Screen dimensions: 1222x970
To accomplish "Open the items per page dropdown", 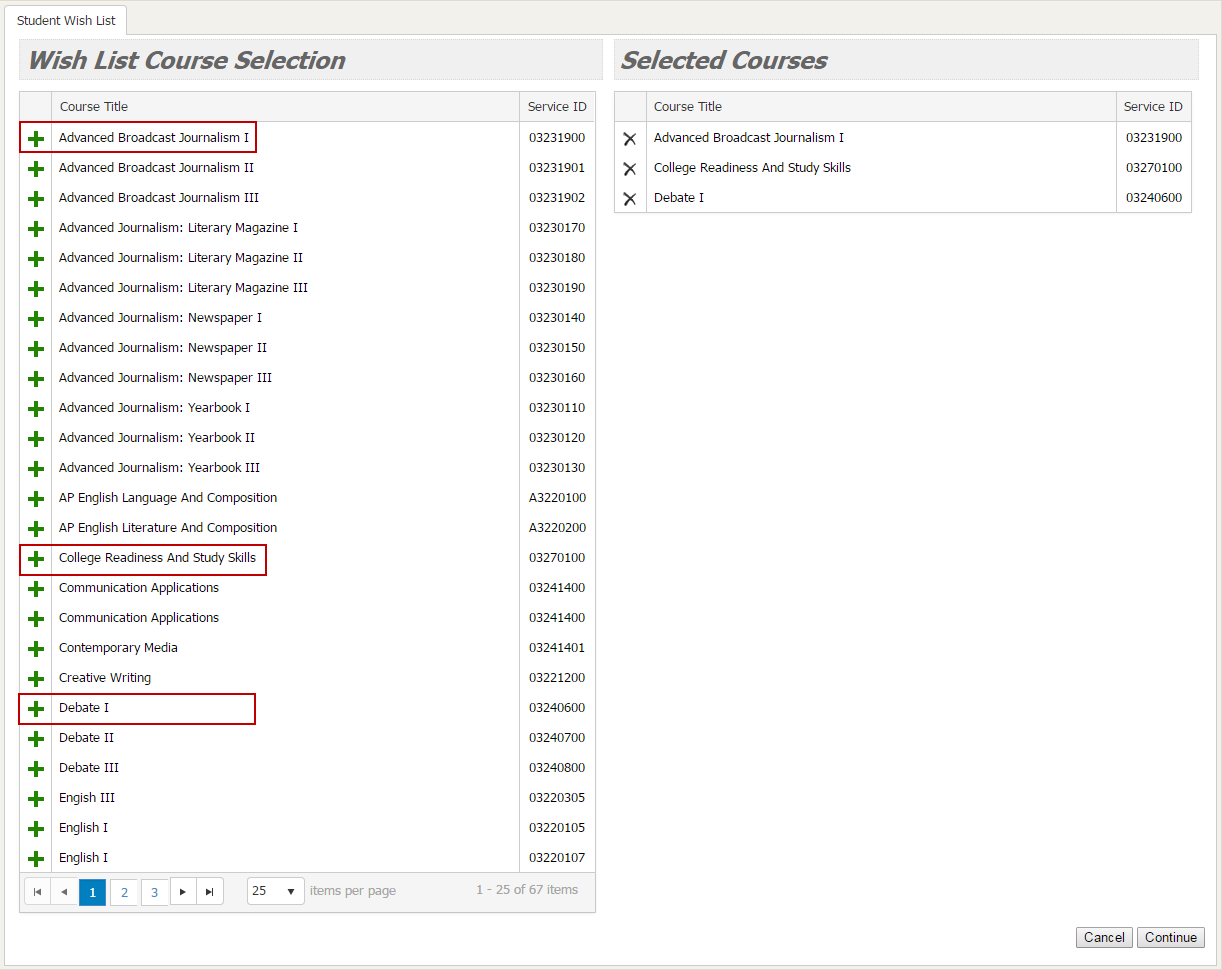I will (x=275, y=891).
